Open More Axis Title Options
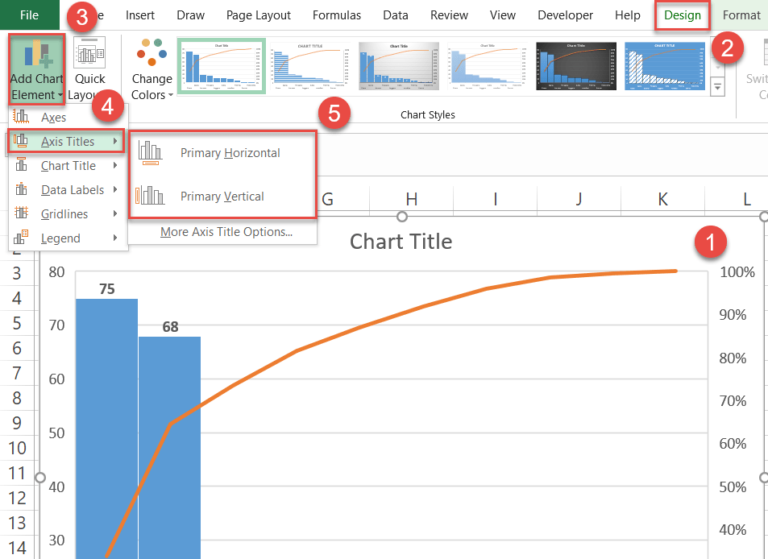 pyautogui.click(x=226, y=232)
